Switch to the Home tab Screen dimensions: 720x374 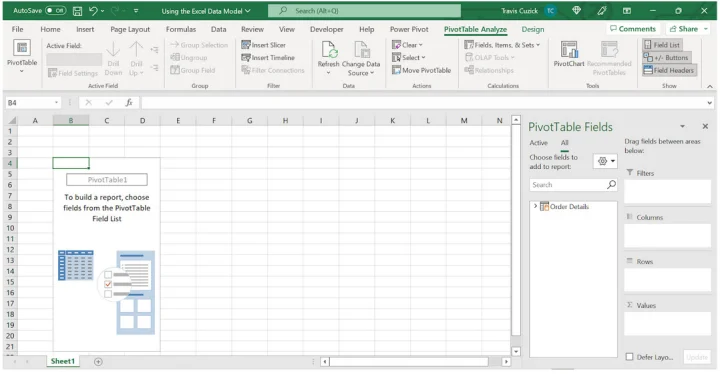(x=50, y=29)
